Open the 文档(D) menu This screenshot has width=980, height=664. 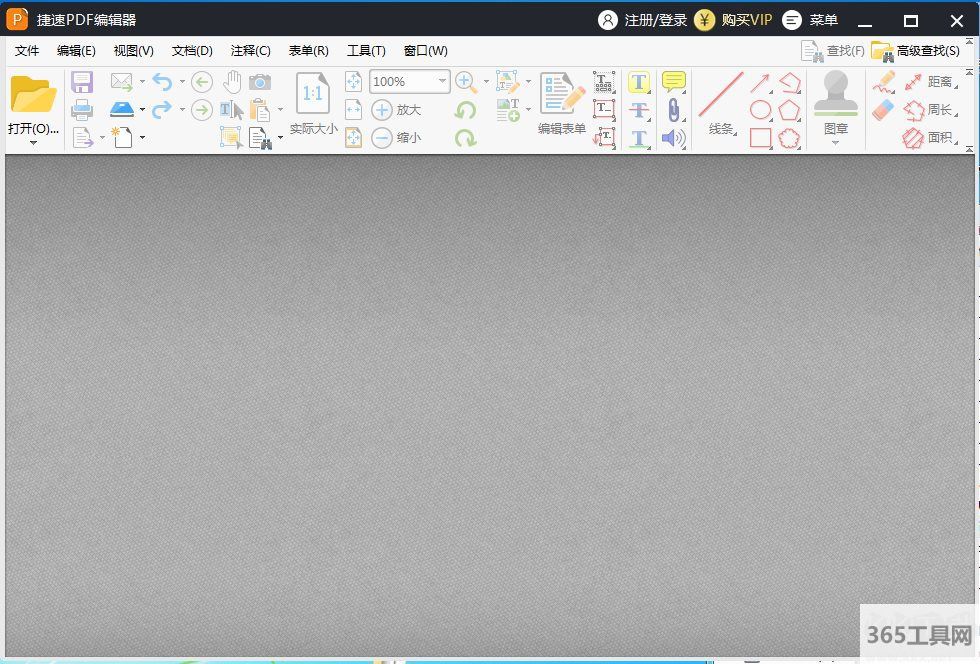(x=192, y=51)
